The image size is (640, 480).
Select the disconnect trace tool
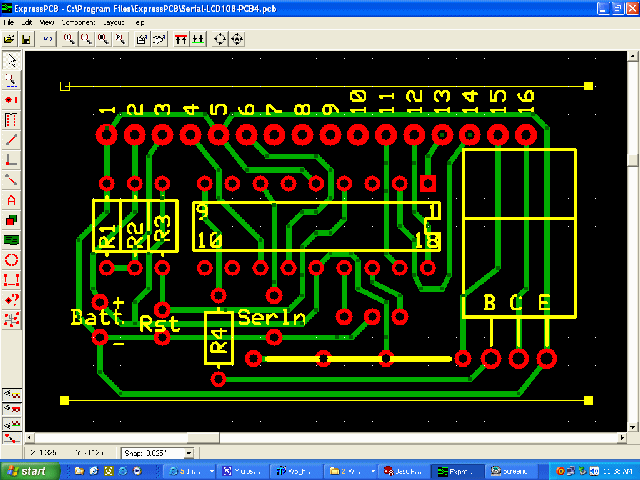click(11, 180)
